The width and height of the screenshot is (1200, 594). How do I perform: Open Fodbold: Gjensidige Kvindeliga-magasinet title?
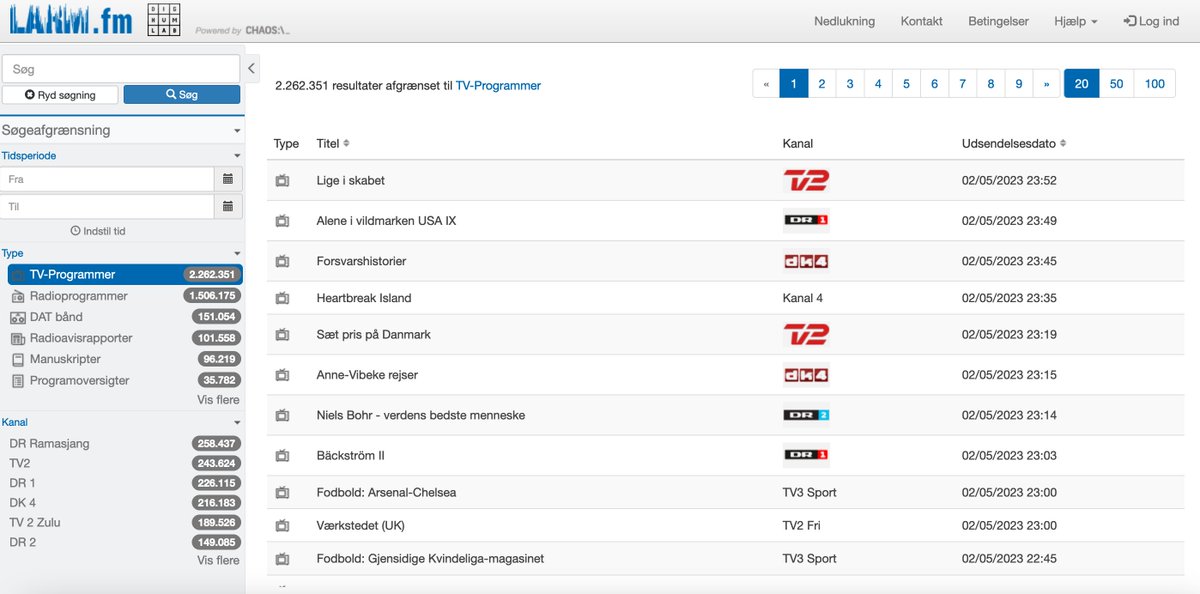430,559
